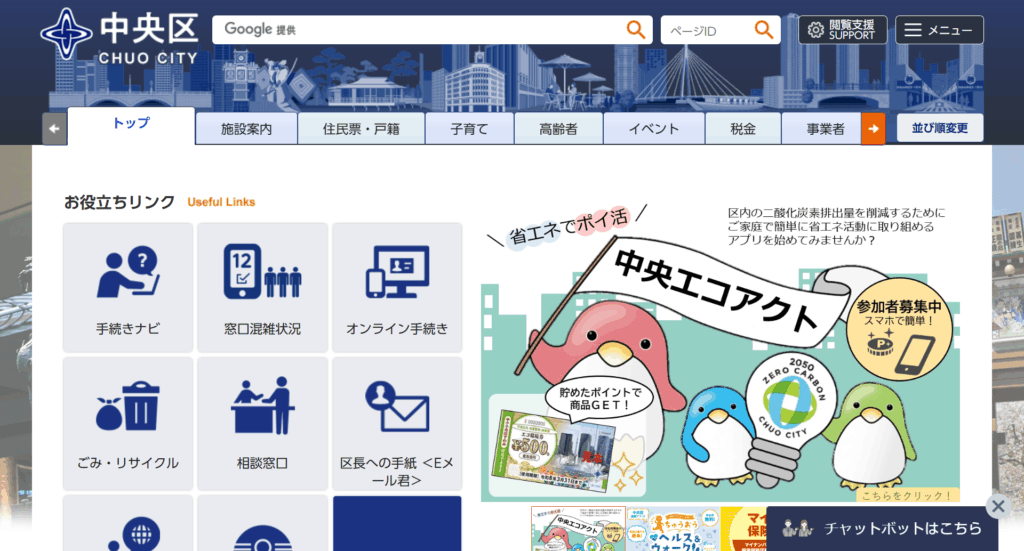Open the 区長への手紙 mayor letter tile
Screen dimensions: 1024x551
[x=397, y=423]
